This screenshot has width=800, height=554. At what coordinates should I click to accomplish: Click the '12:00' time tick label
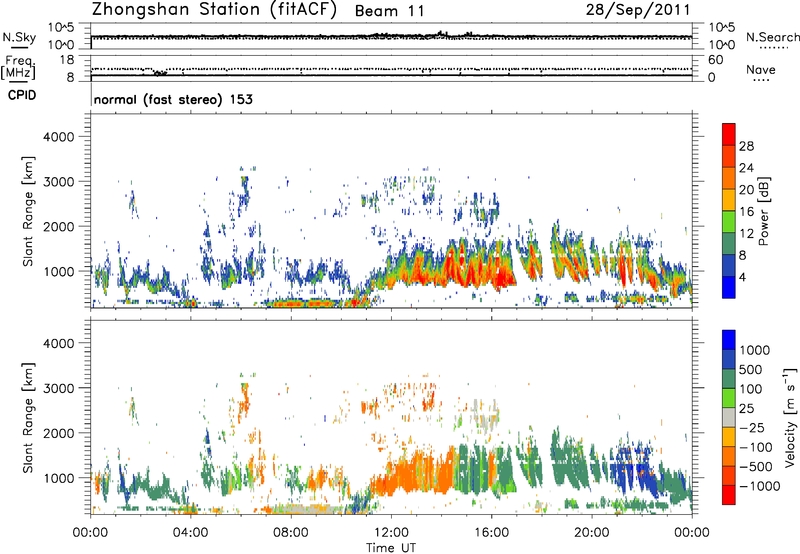point(391,533)
